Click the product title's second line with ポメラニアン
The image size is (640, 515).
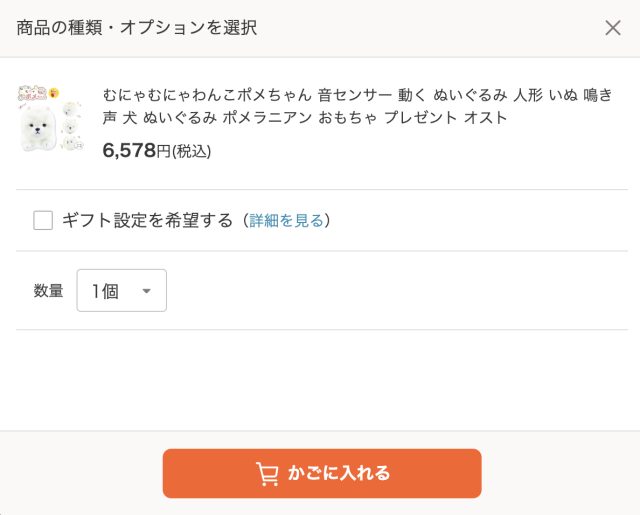[x=305, y=118]
